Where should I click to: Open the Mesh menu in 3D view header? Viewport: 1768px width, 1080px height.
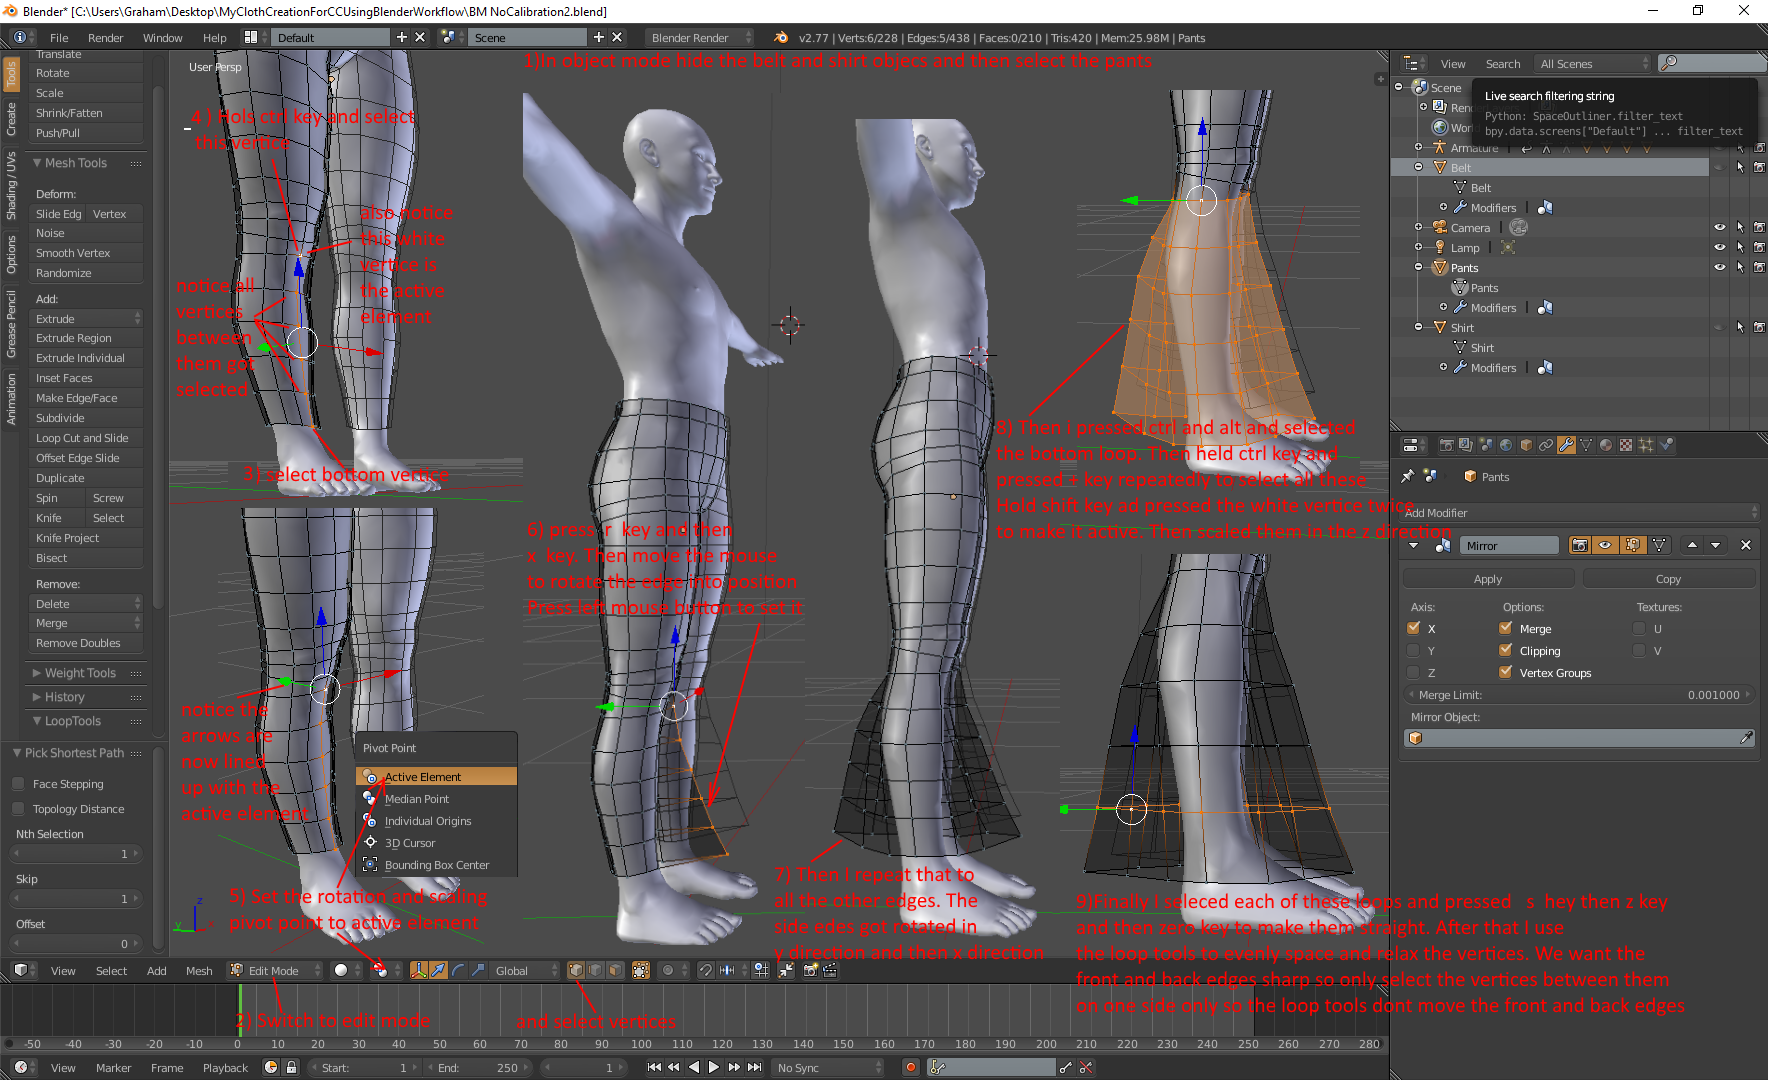199,970
